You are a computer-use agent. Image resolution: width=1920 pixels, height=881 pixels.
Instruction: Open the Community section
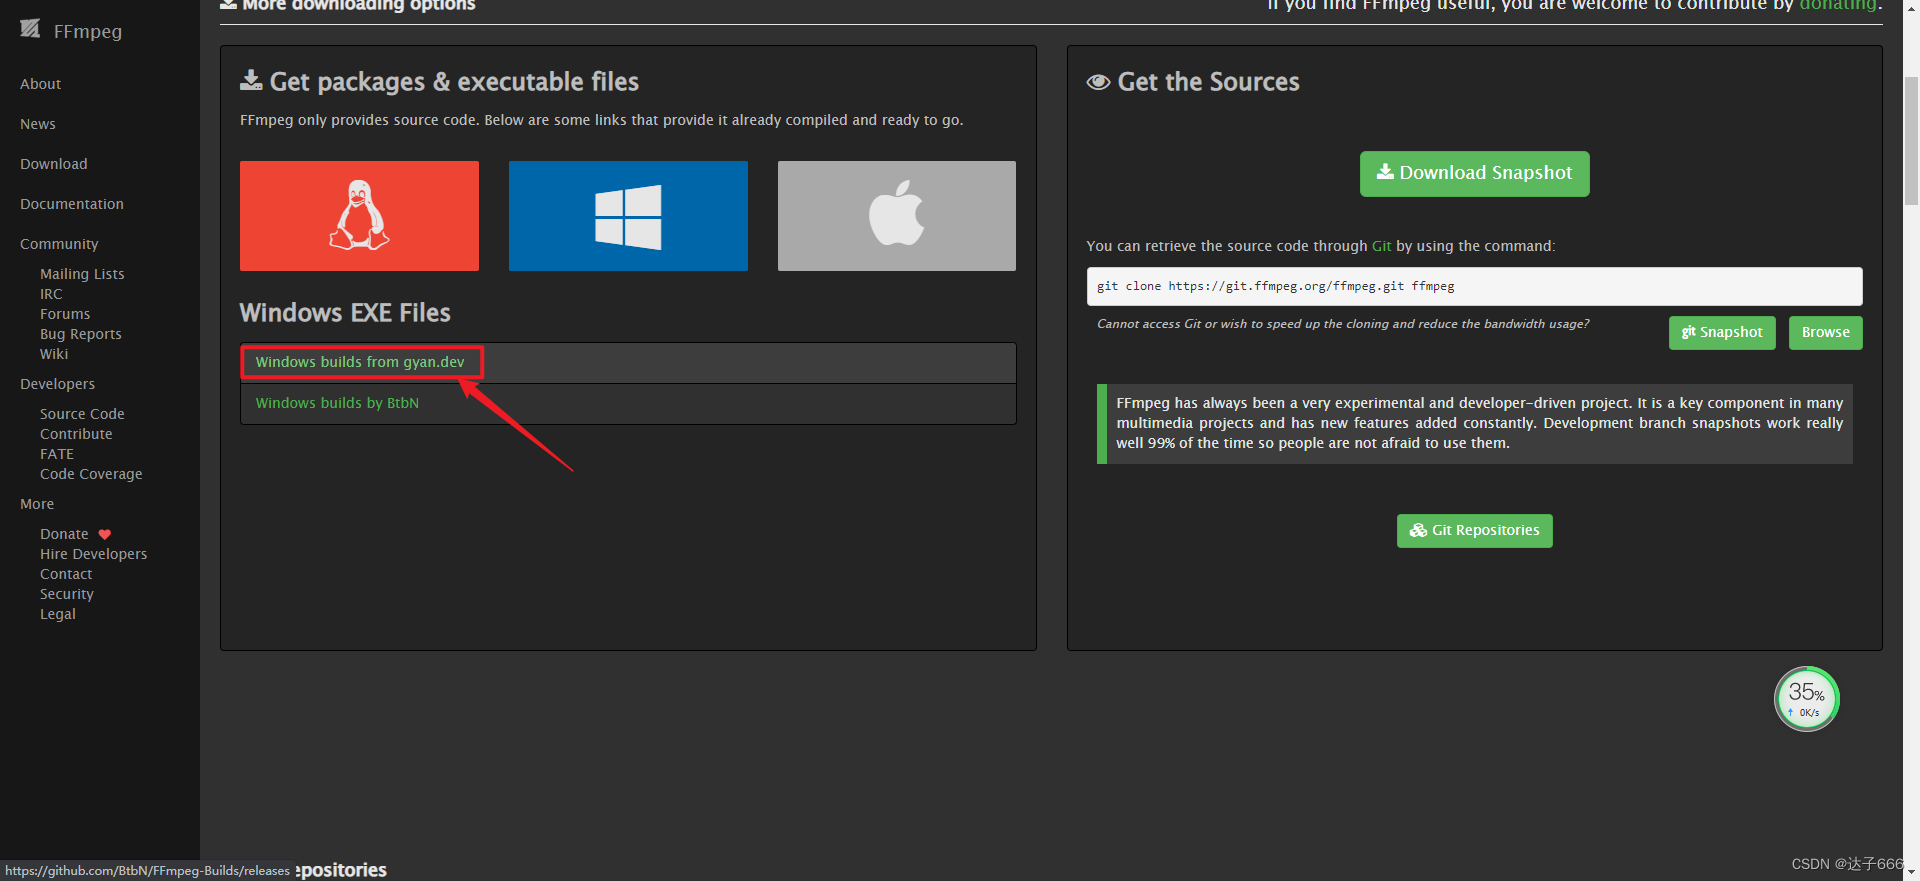[x=59, y=244]
